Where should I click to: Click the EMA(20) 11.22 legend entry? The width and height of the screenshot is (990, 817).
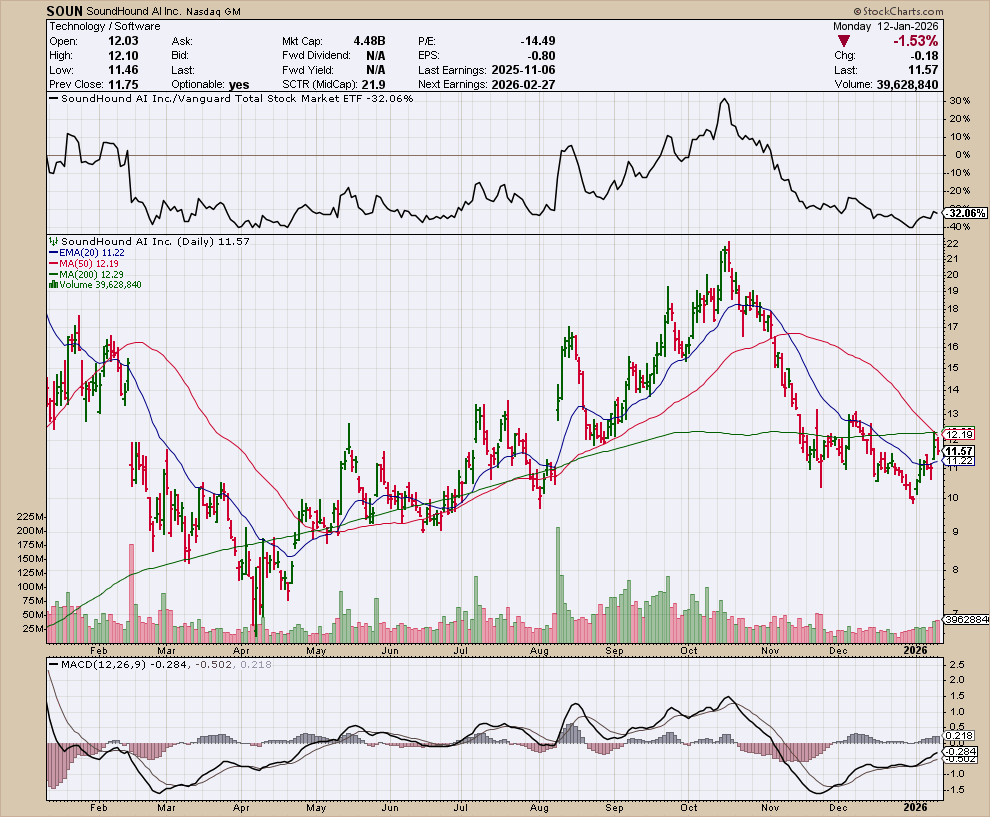point(86,253)
